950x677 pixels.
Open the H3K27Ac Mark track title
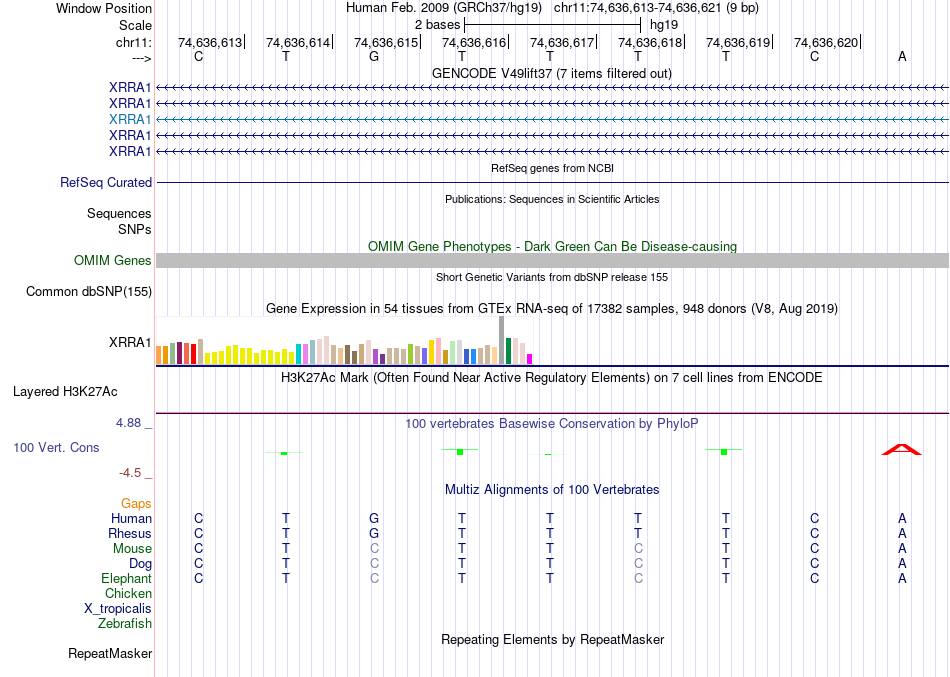[552, 378]
